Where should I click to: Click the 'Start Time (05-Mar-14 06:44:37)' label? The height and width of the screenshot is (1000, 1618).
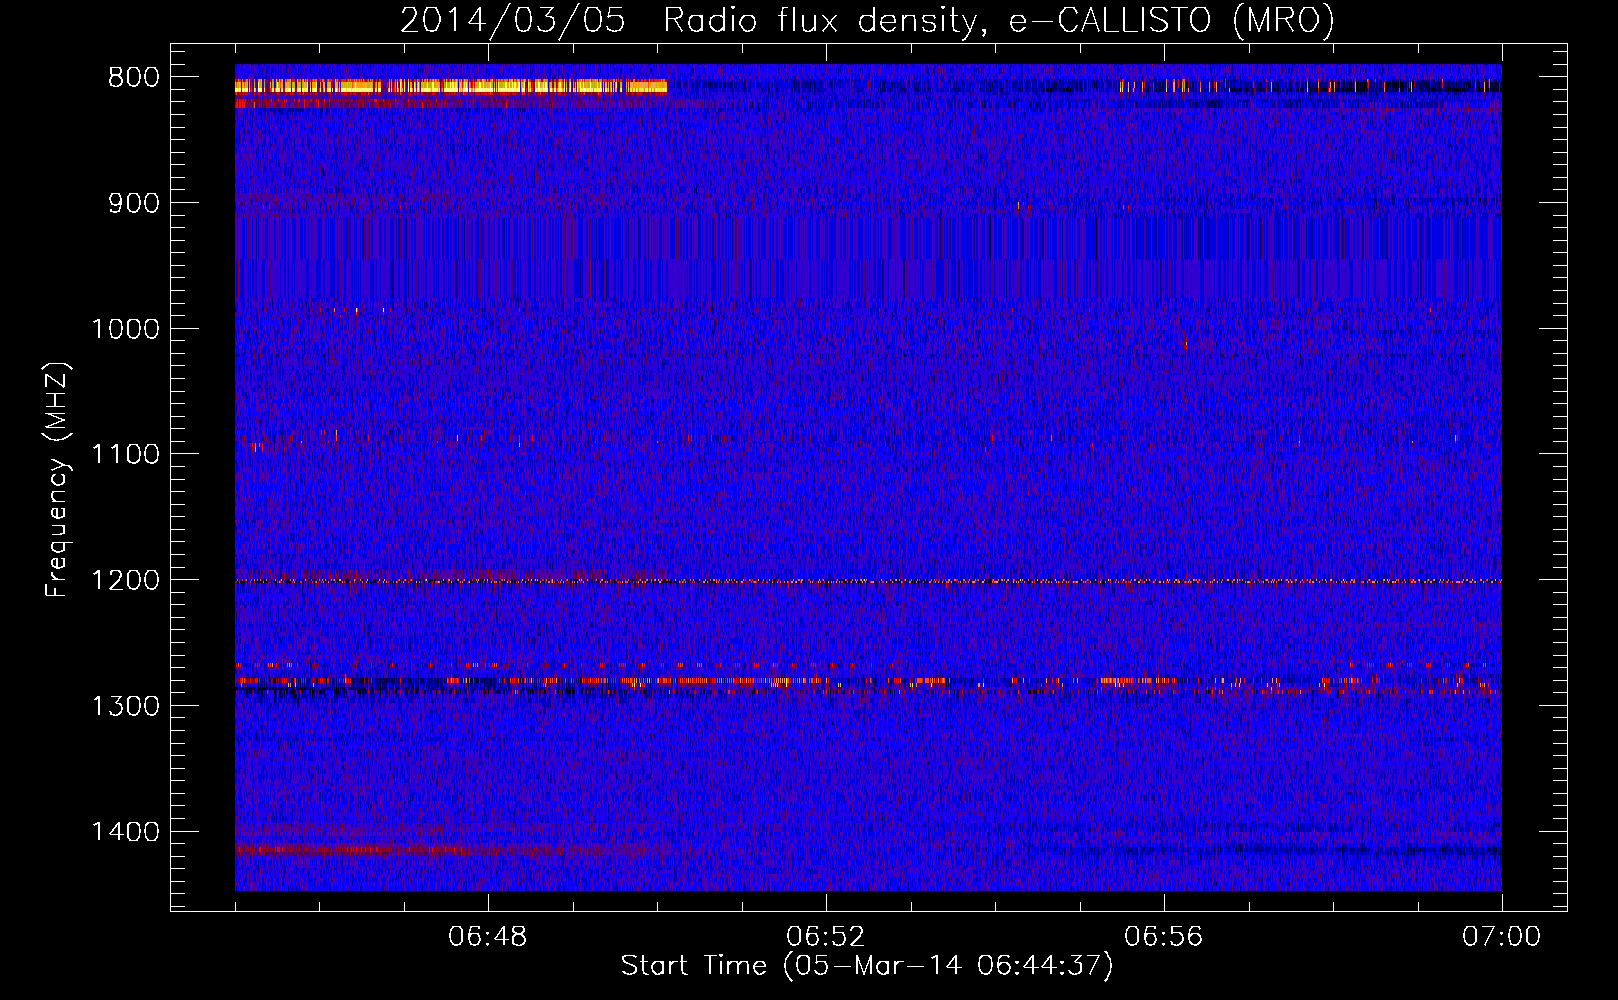pyautogui.click(x=867, y=966)
